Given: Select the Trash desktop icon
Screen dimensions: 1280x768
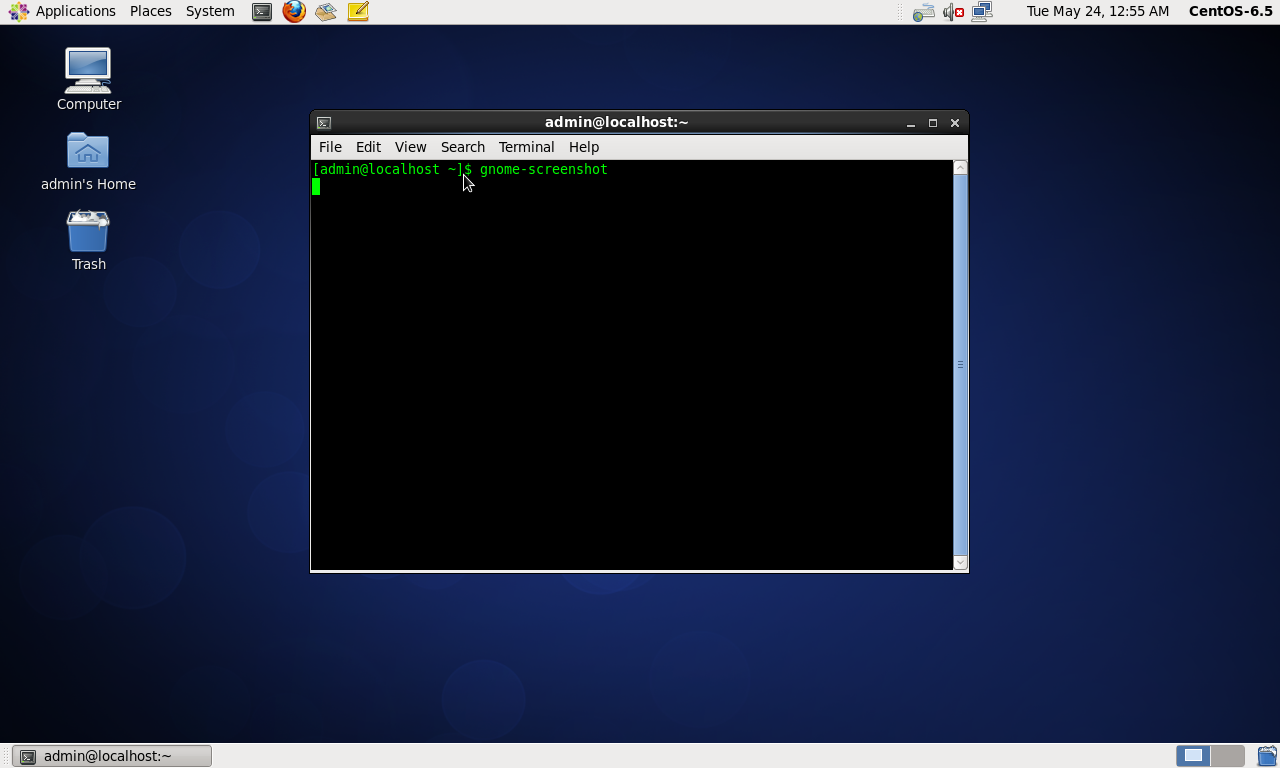Looking at the screenshot, I should point(88,240).
